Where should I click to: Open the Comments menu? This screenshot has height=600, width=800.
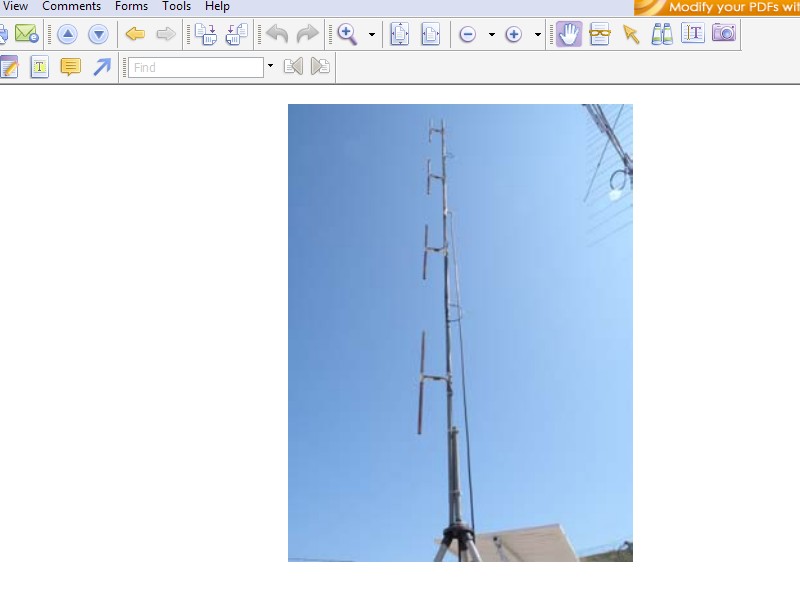coord(71,6)
